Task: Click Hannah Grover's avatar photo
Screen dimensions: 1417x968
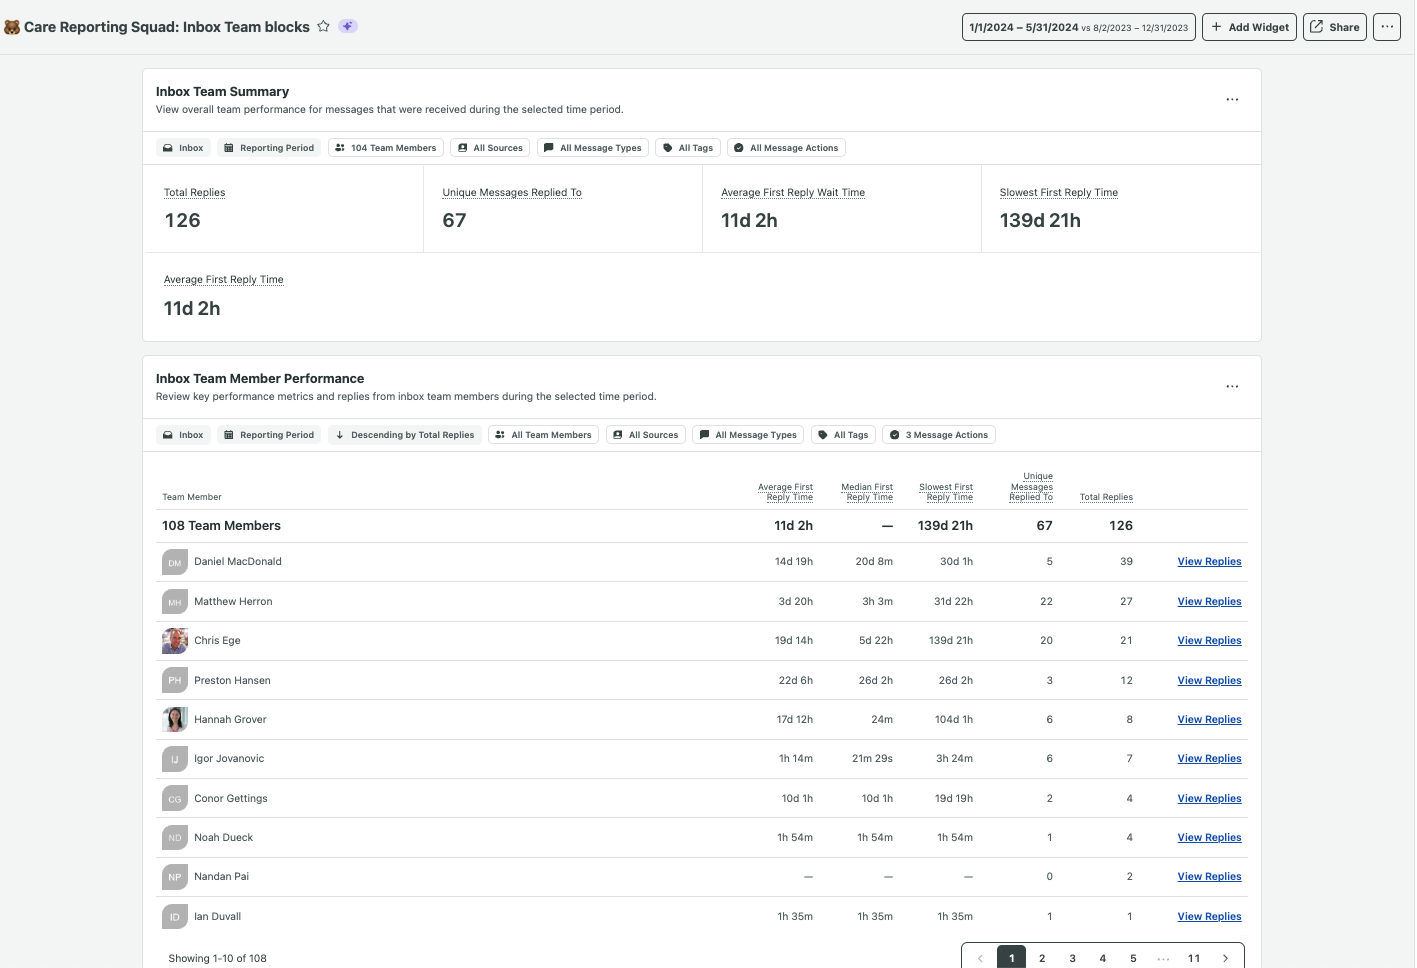Action: click(175, 720)
